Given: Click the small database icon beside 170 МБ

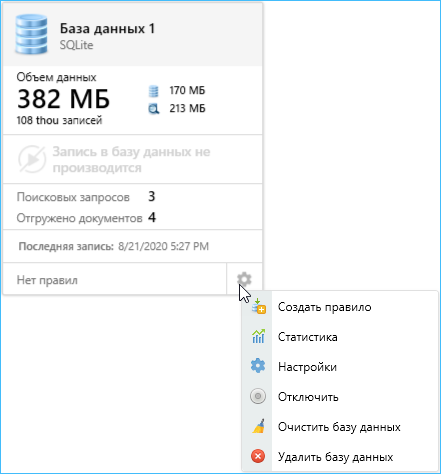Looking at the screenshot, I should [153, 91].
